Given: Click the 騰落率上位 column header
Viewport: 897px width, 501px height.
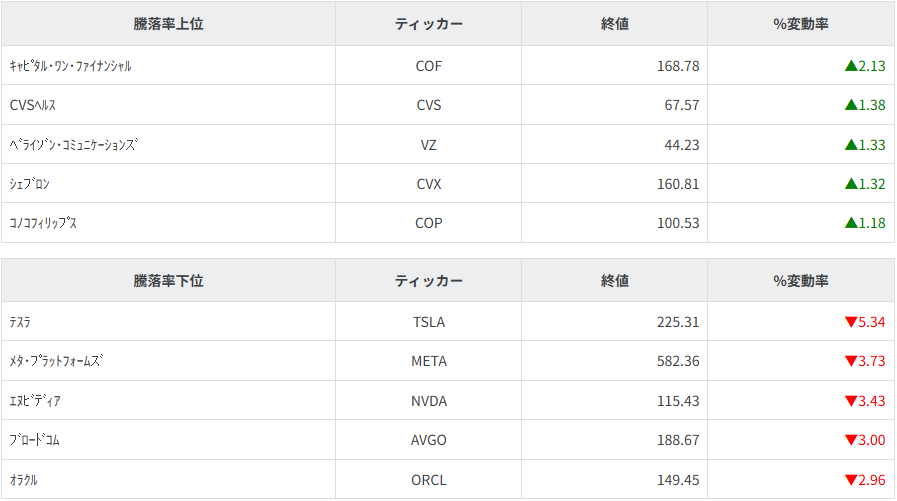Looking at the screenshot, I should click(x=168, y=24).
